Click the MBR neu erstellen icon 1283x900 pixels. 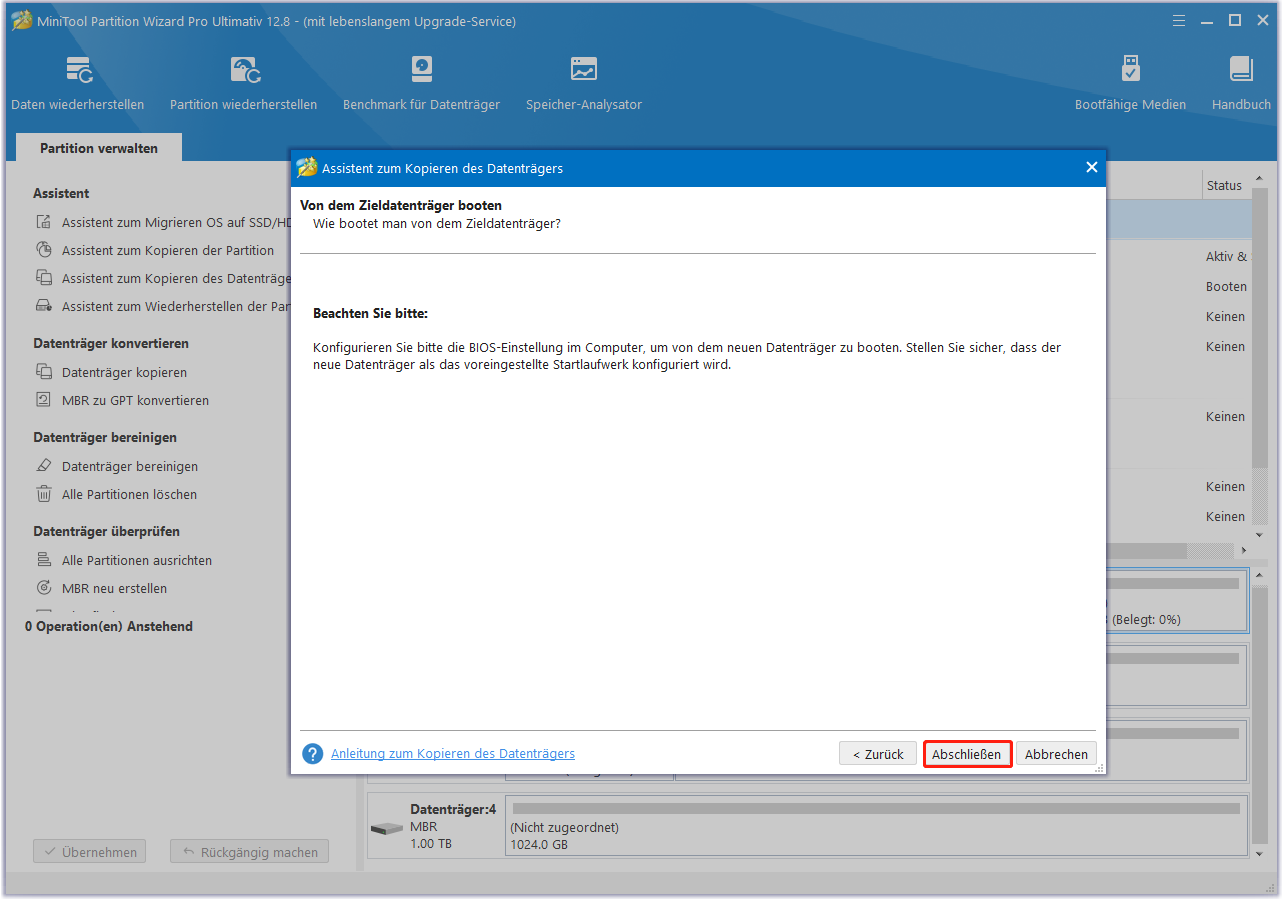coord(44,588)
